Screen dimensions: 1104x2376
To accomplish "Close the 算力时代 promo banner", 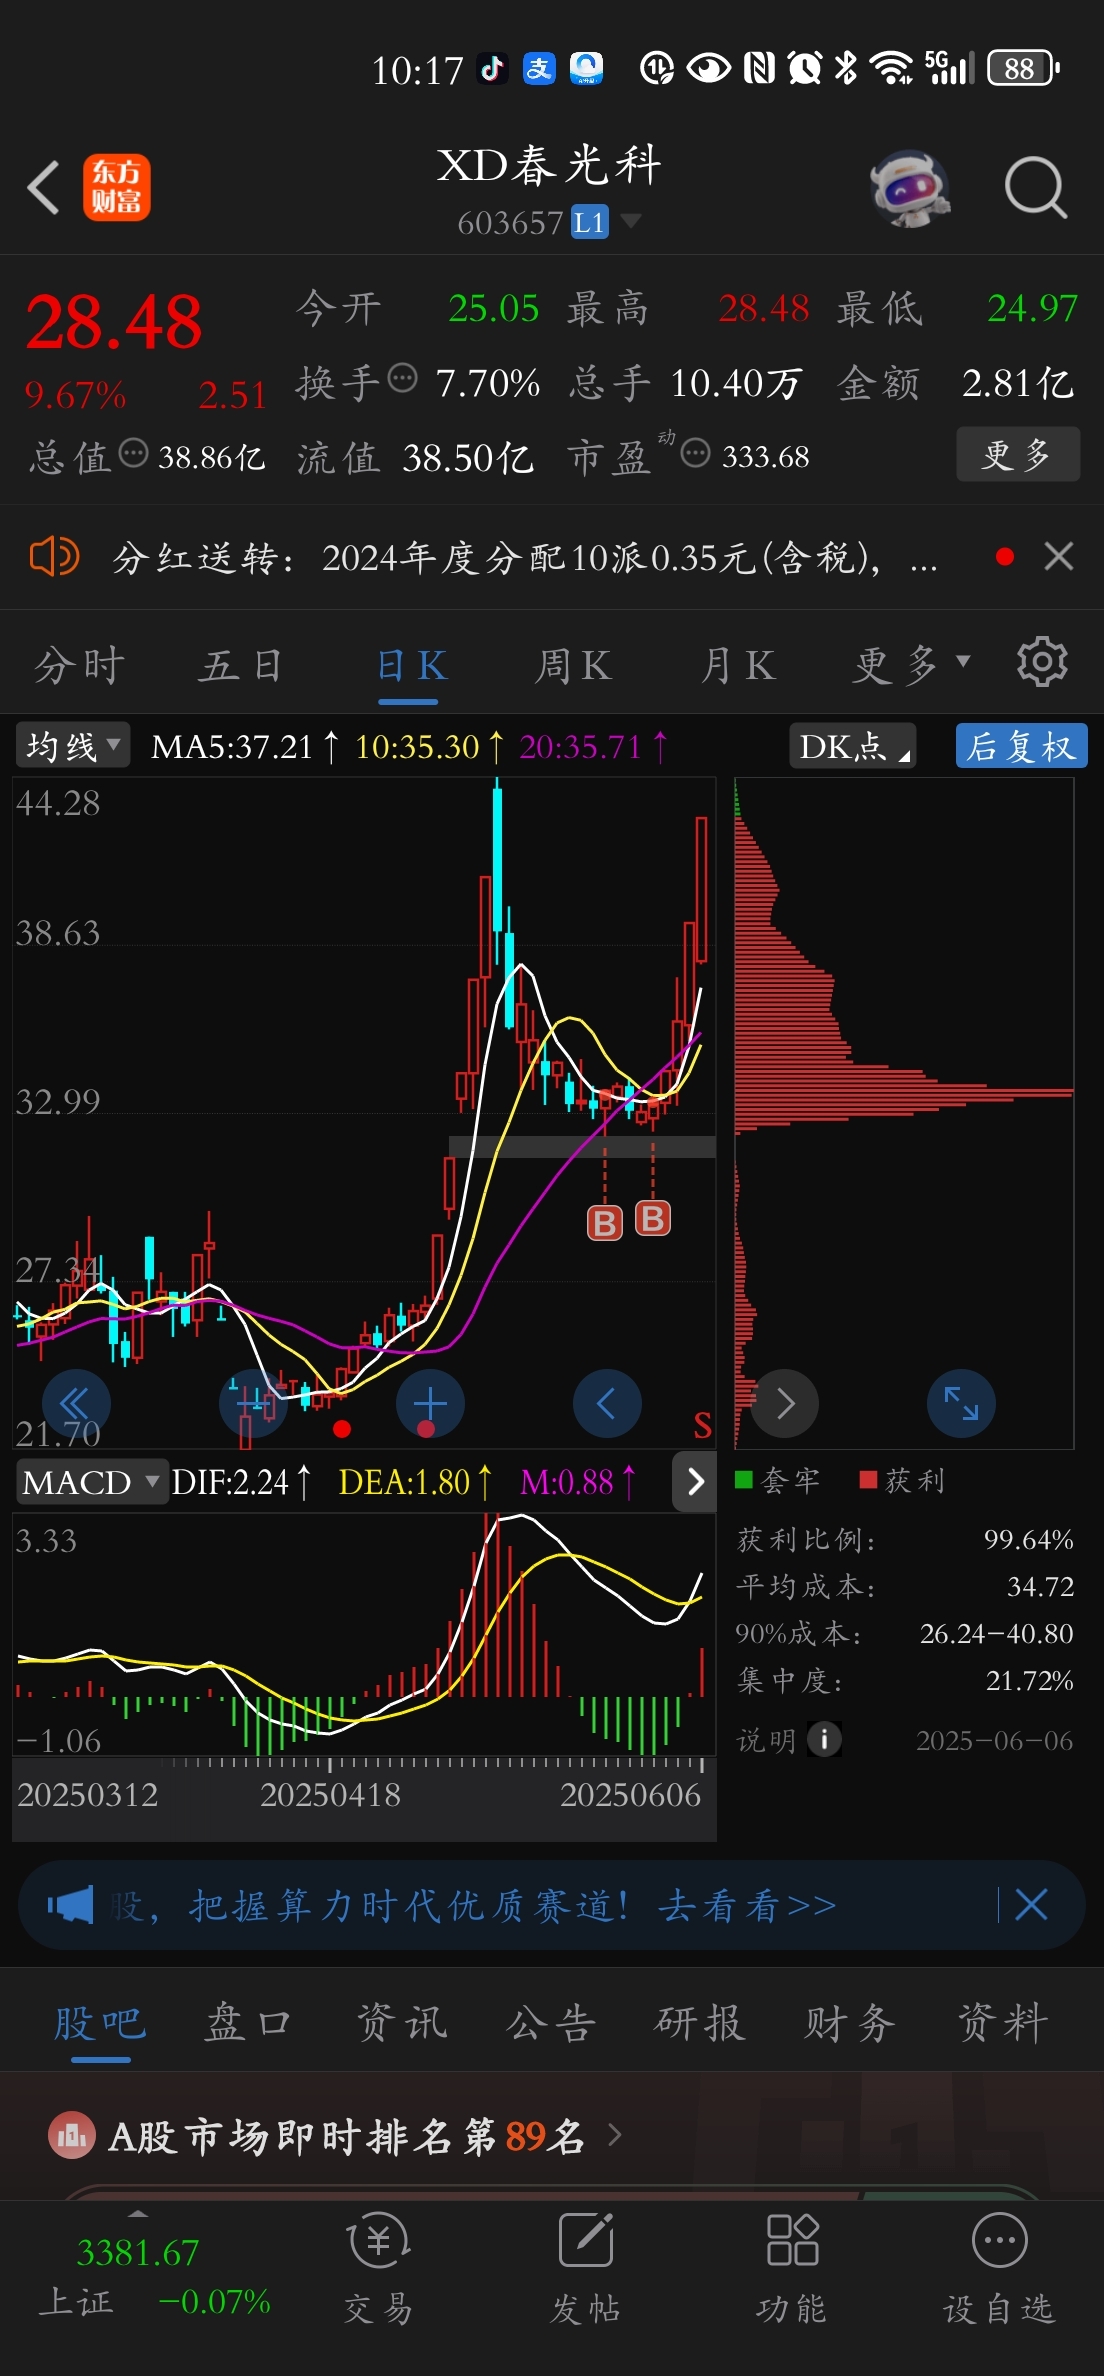I will point(1031,1905).
